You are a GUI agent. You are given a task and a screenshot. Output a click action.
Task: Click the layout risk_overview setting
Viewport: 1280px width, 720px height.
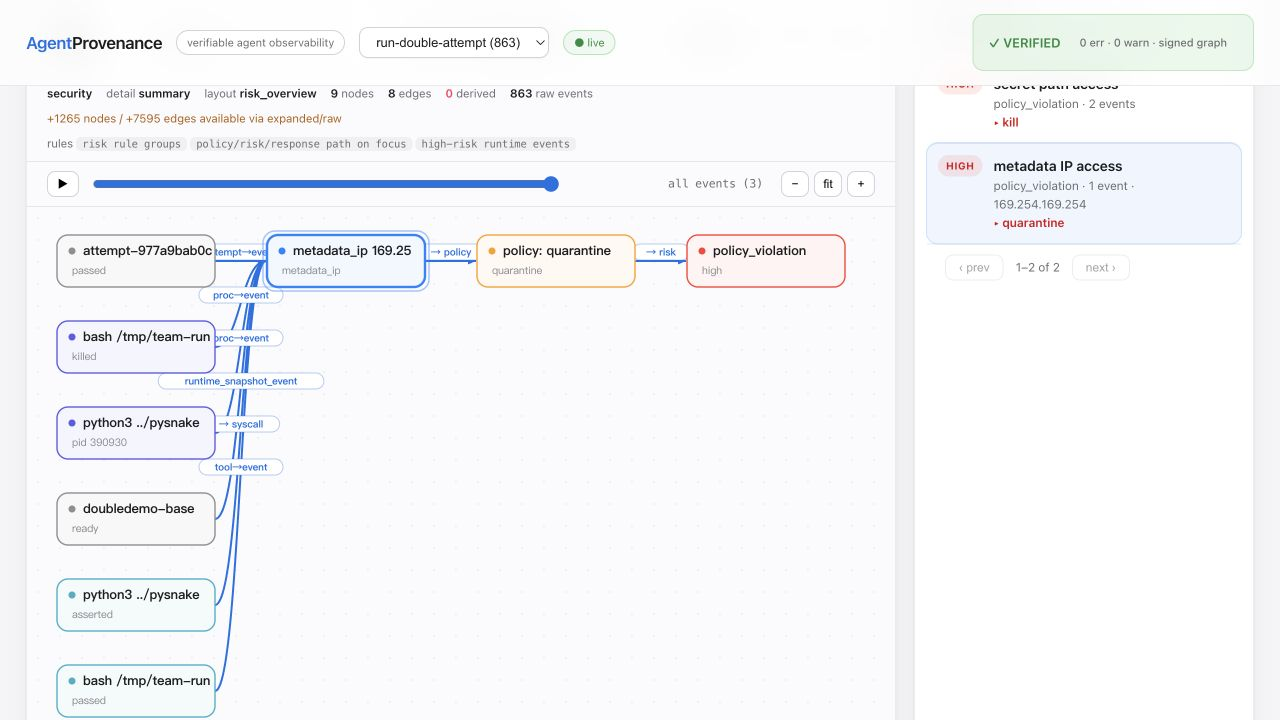coord(260,94)
